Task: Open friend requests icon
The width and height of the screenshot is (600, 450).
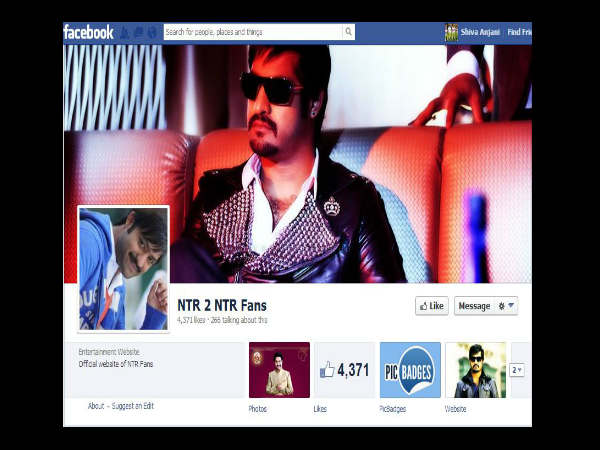Action: tap(124, 32)
